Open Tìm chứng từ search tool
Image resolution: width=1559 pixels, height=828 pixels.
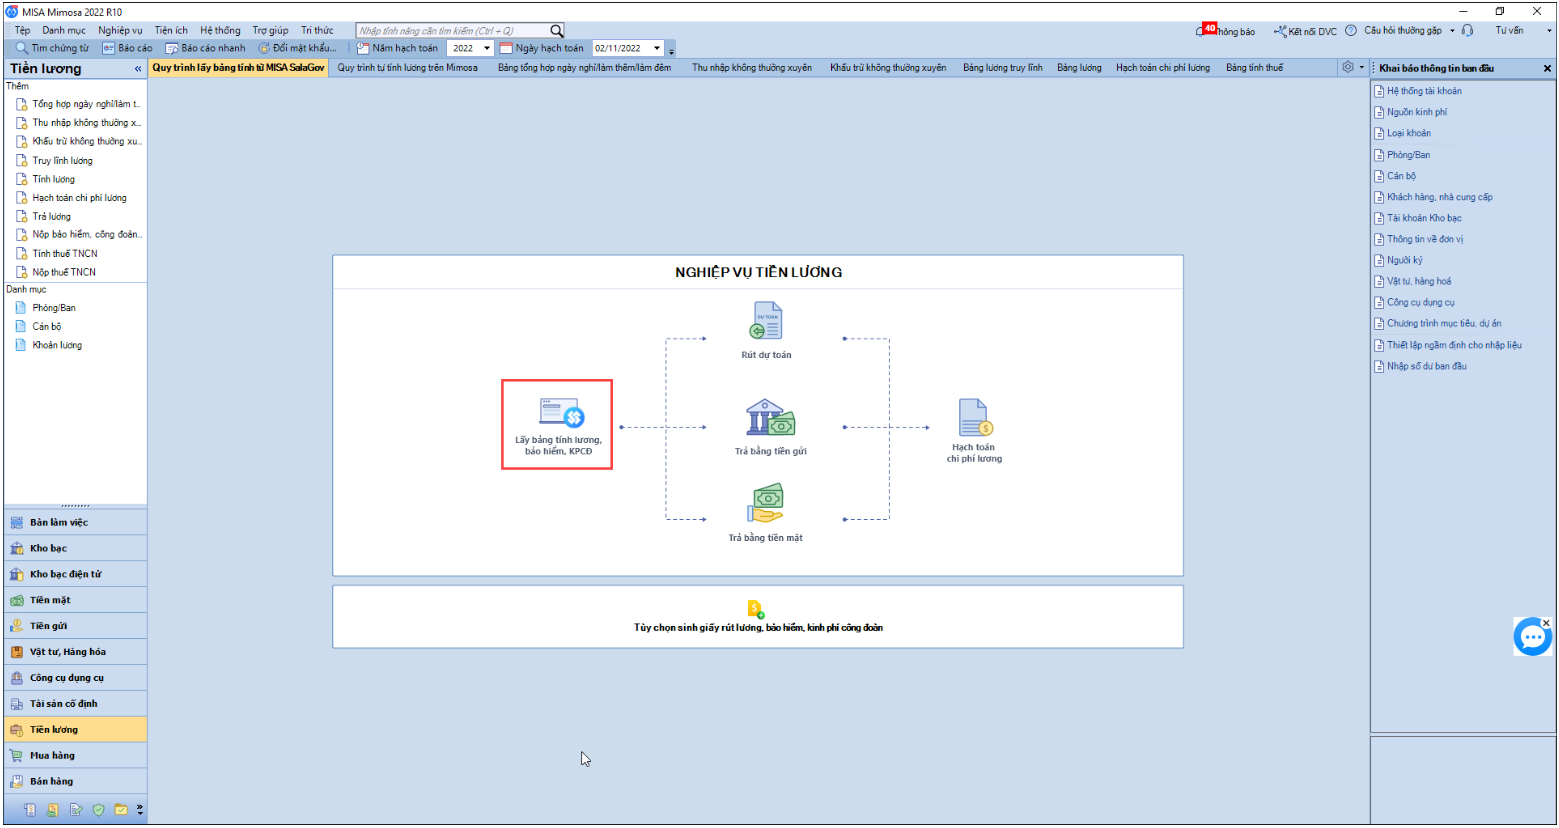[52, 48]
